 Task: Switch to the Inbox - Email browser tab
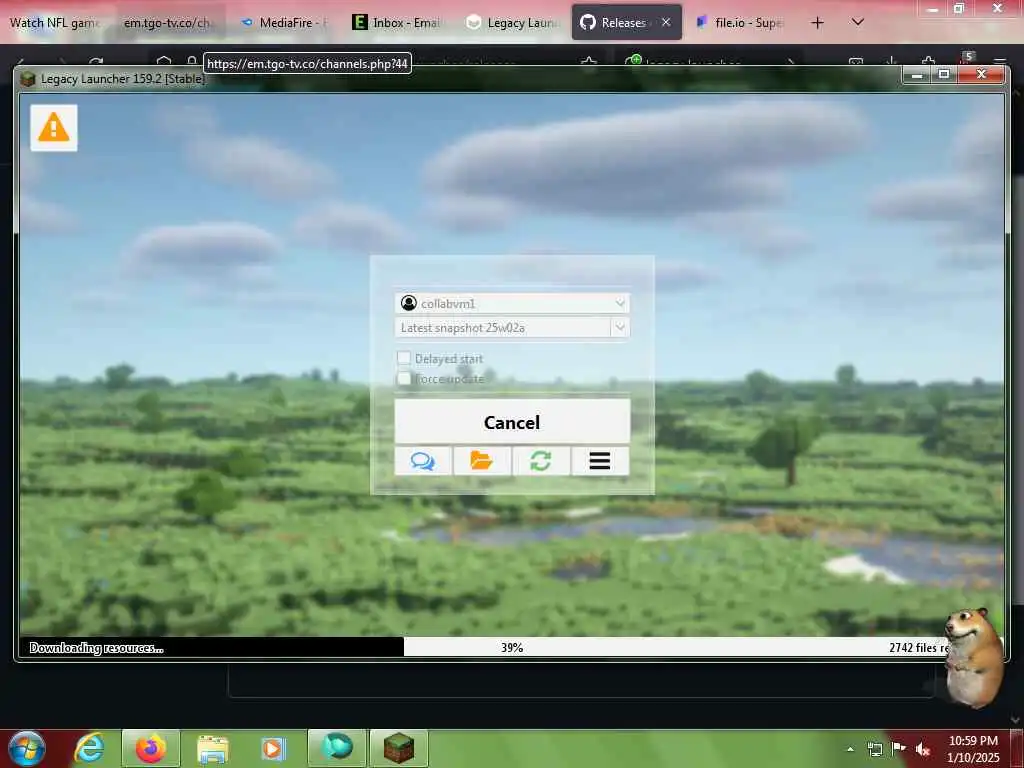point(398,23)
